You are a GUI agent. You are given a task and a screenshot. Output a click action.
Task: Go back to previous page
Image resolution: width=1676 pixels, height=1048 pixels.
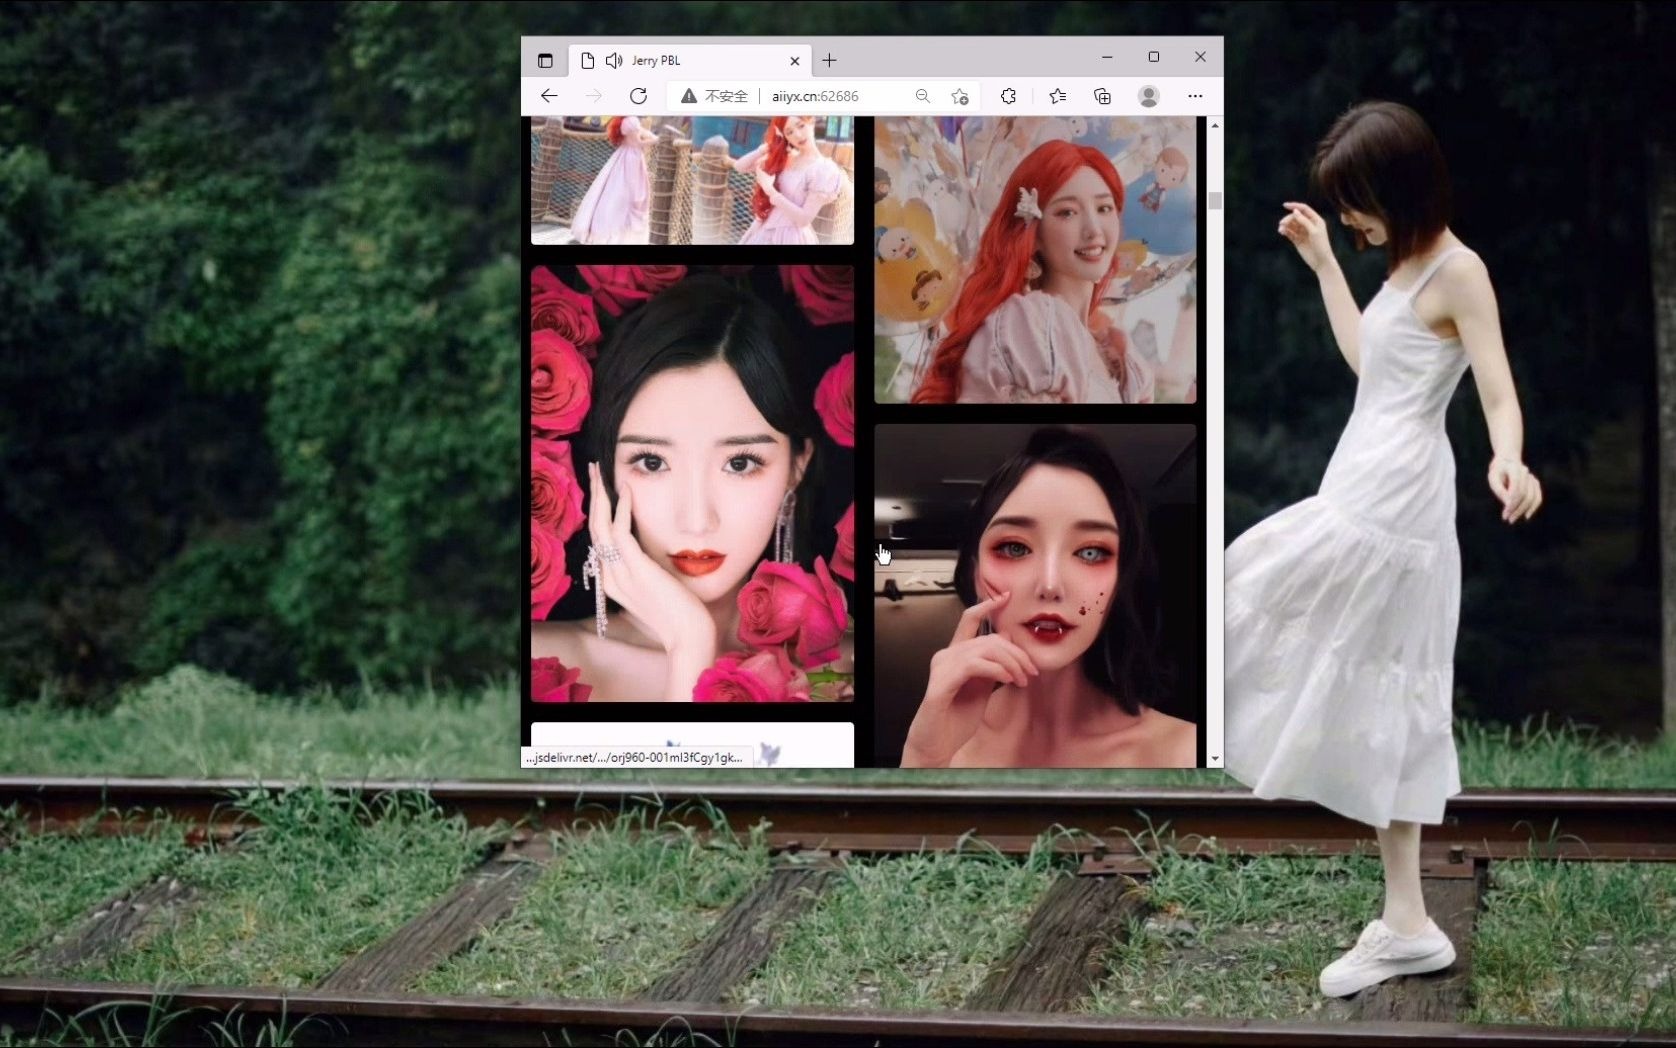(x=549, y=96)
